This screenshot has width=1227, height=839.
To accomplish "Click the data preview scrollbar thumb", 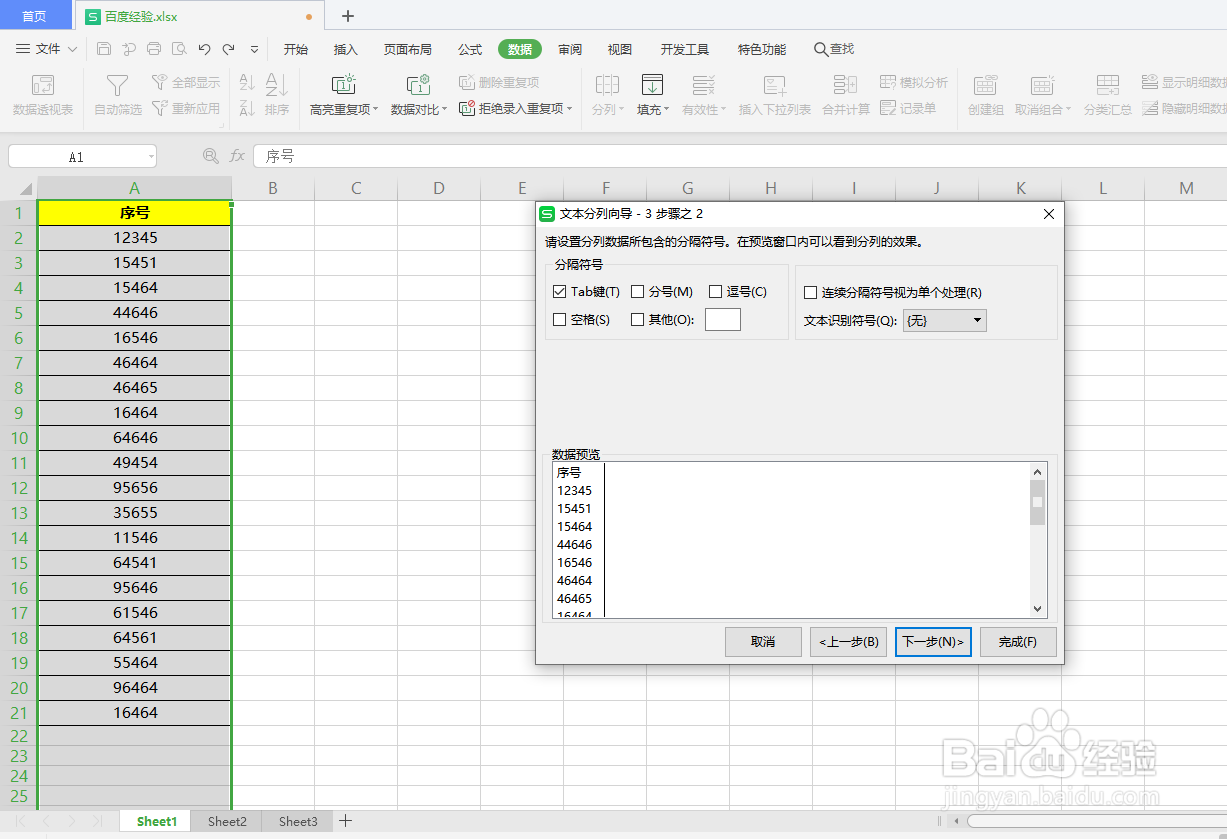I will pos(1037,502).
